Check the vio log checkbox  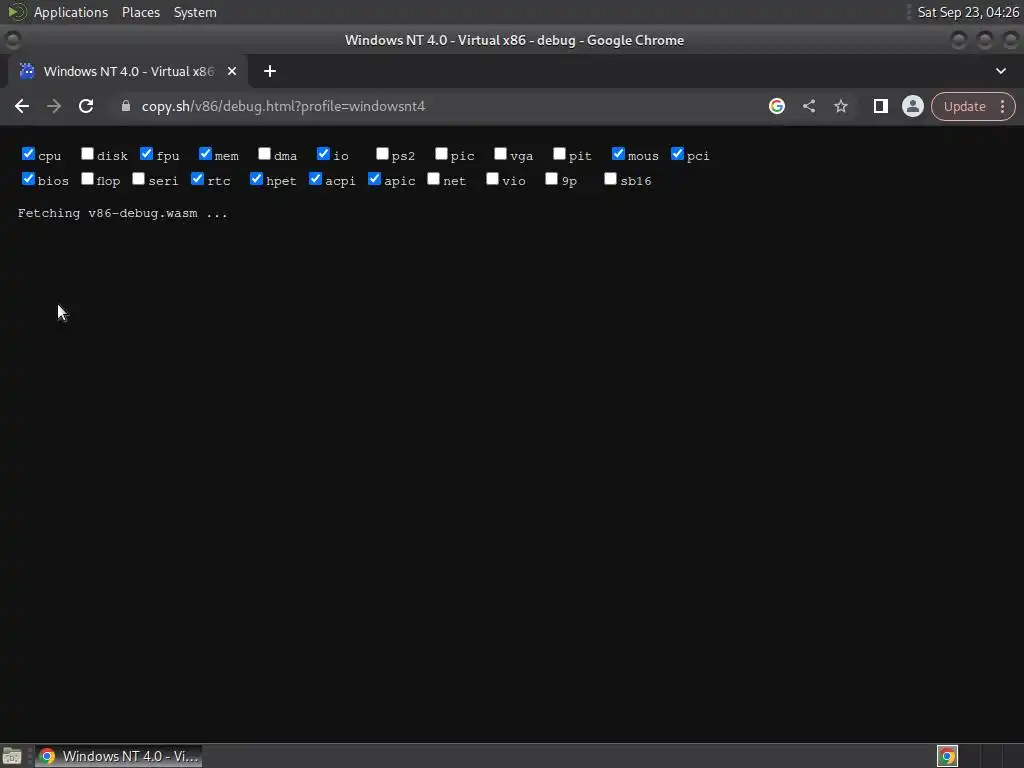click(x=492, y=178)
